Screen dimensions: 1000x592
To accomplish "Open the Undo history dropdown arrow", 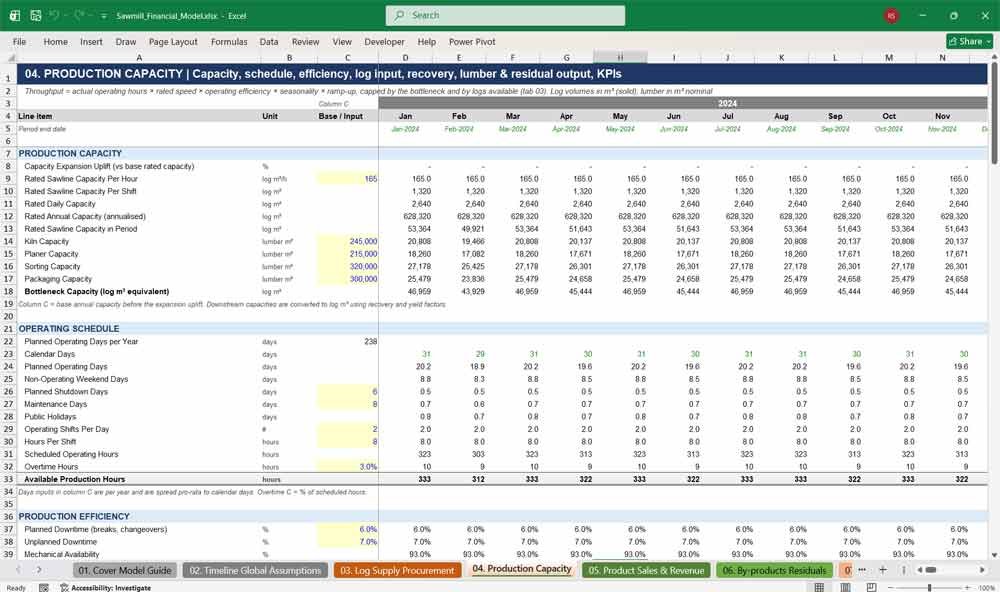I will click(65, 16).
